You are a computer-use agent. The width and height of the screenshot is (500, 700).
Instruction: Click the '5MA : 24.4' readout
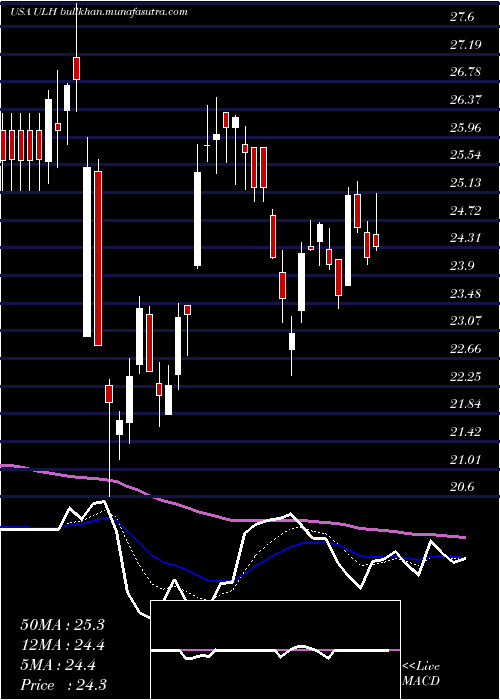tap(58, 665)
